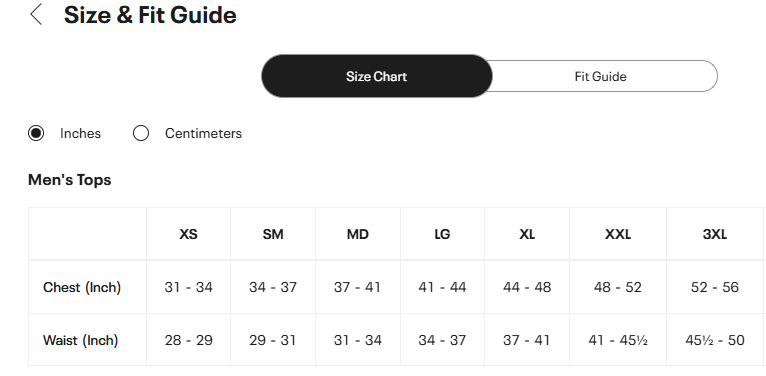Click the Chest (Inch) row label
The height and width of the screenshot is (376, 766).
(x=82, y=287)
